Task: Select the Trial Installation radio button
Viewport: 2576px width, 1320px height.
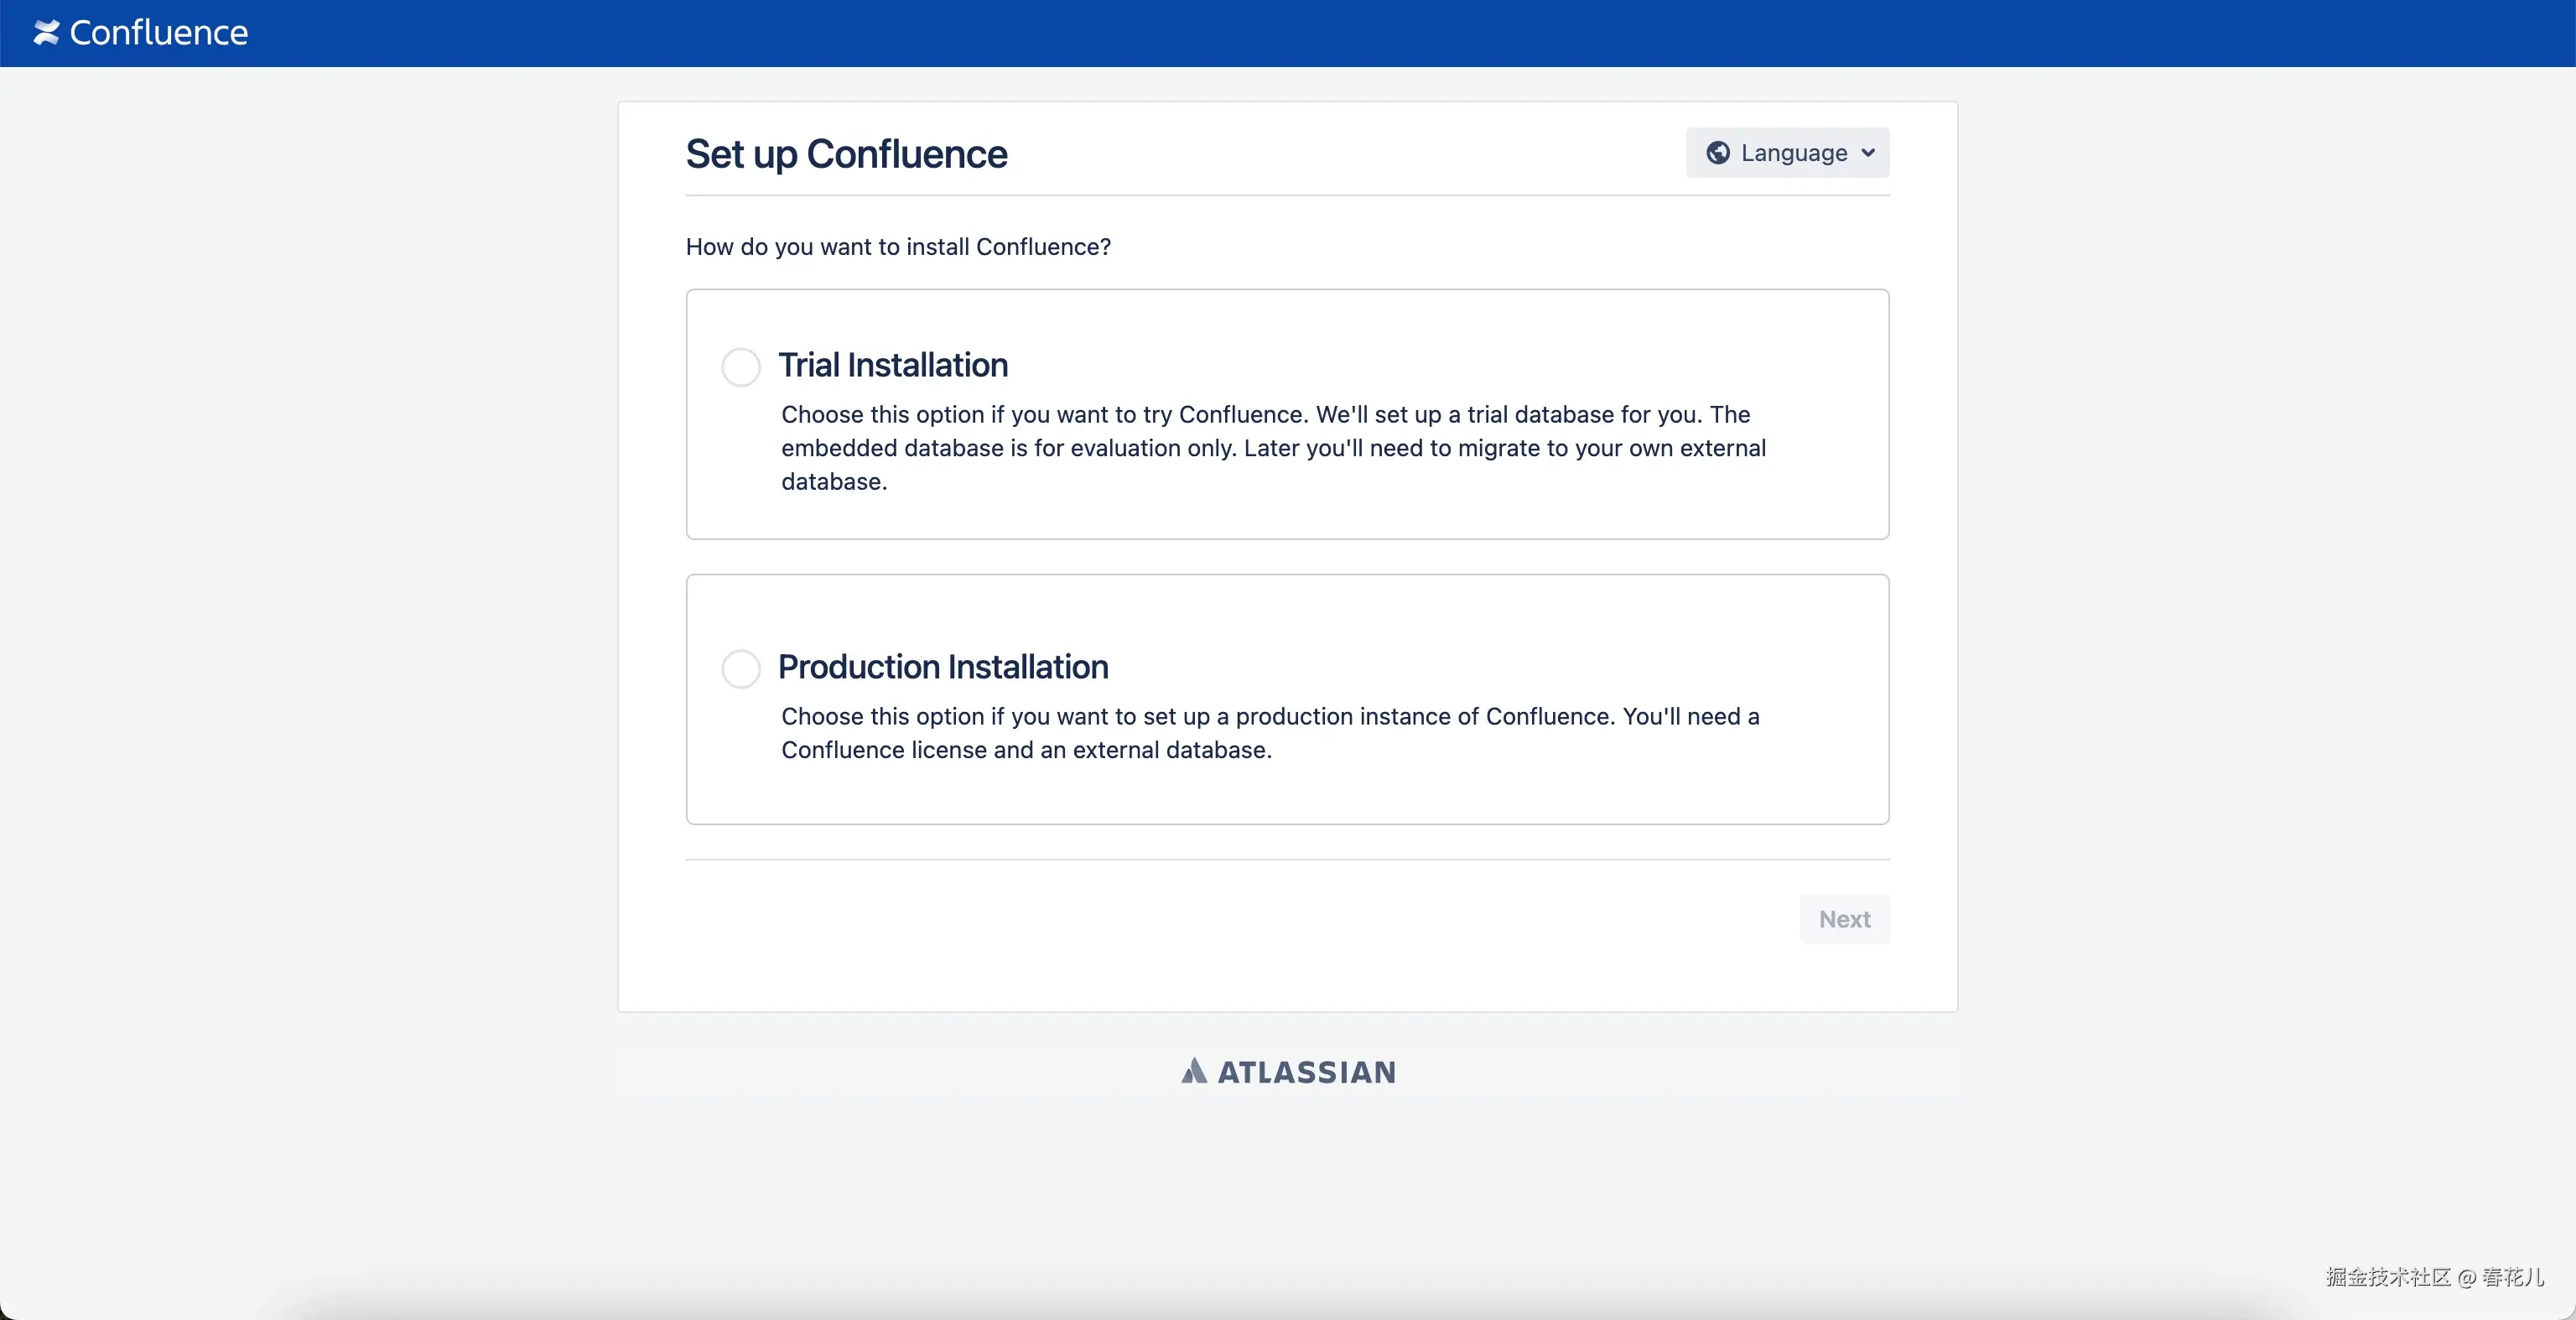Action: point(741,367)
